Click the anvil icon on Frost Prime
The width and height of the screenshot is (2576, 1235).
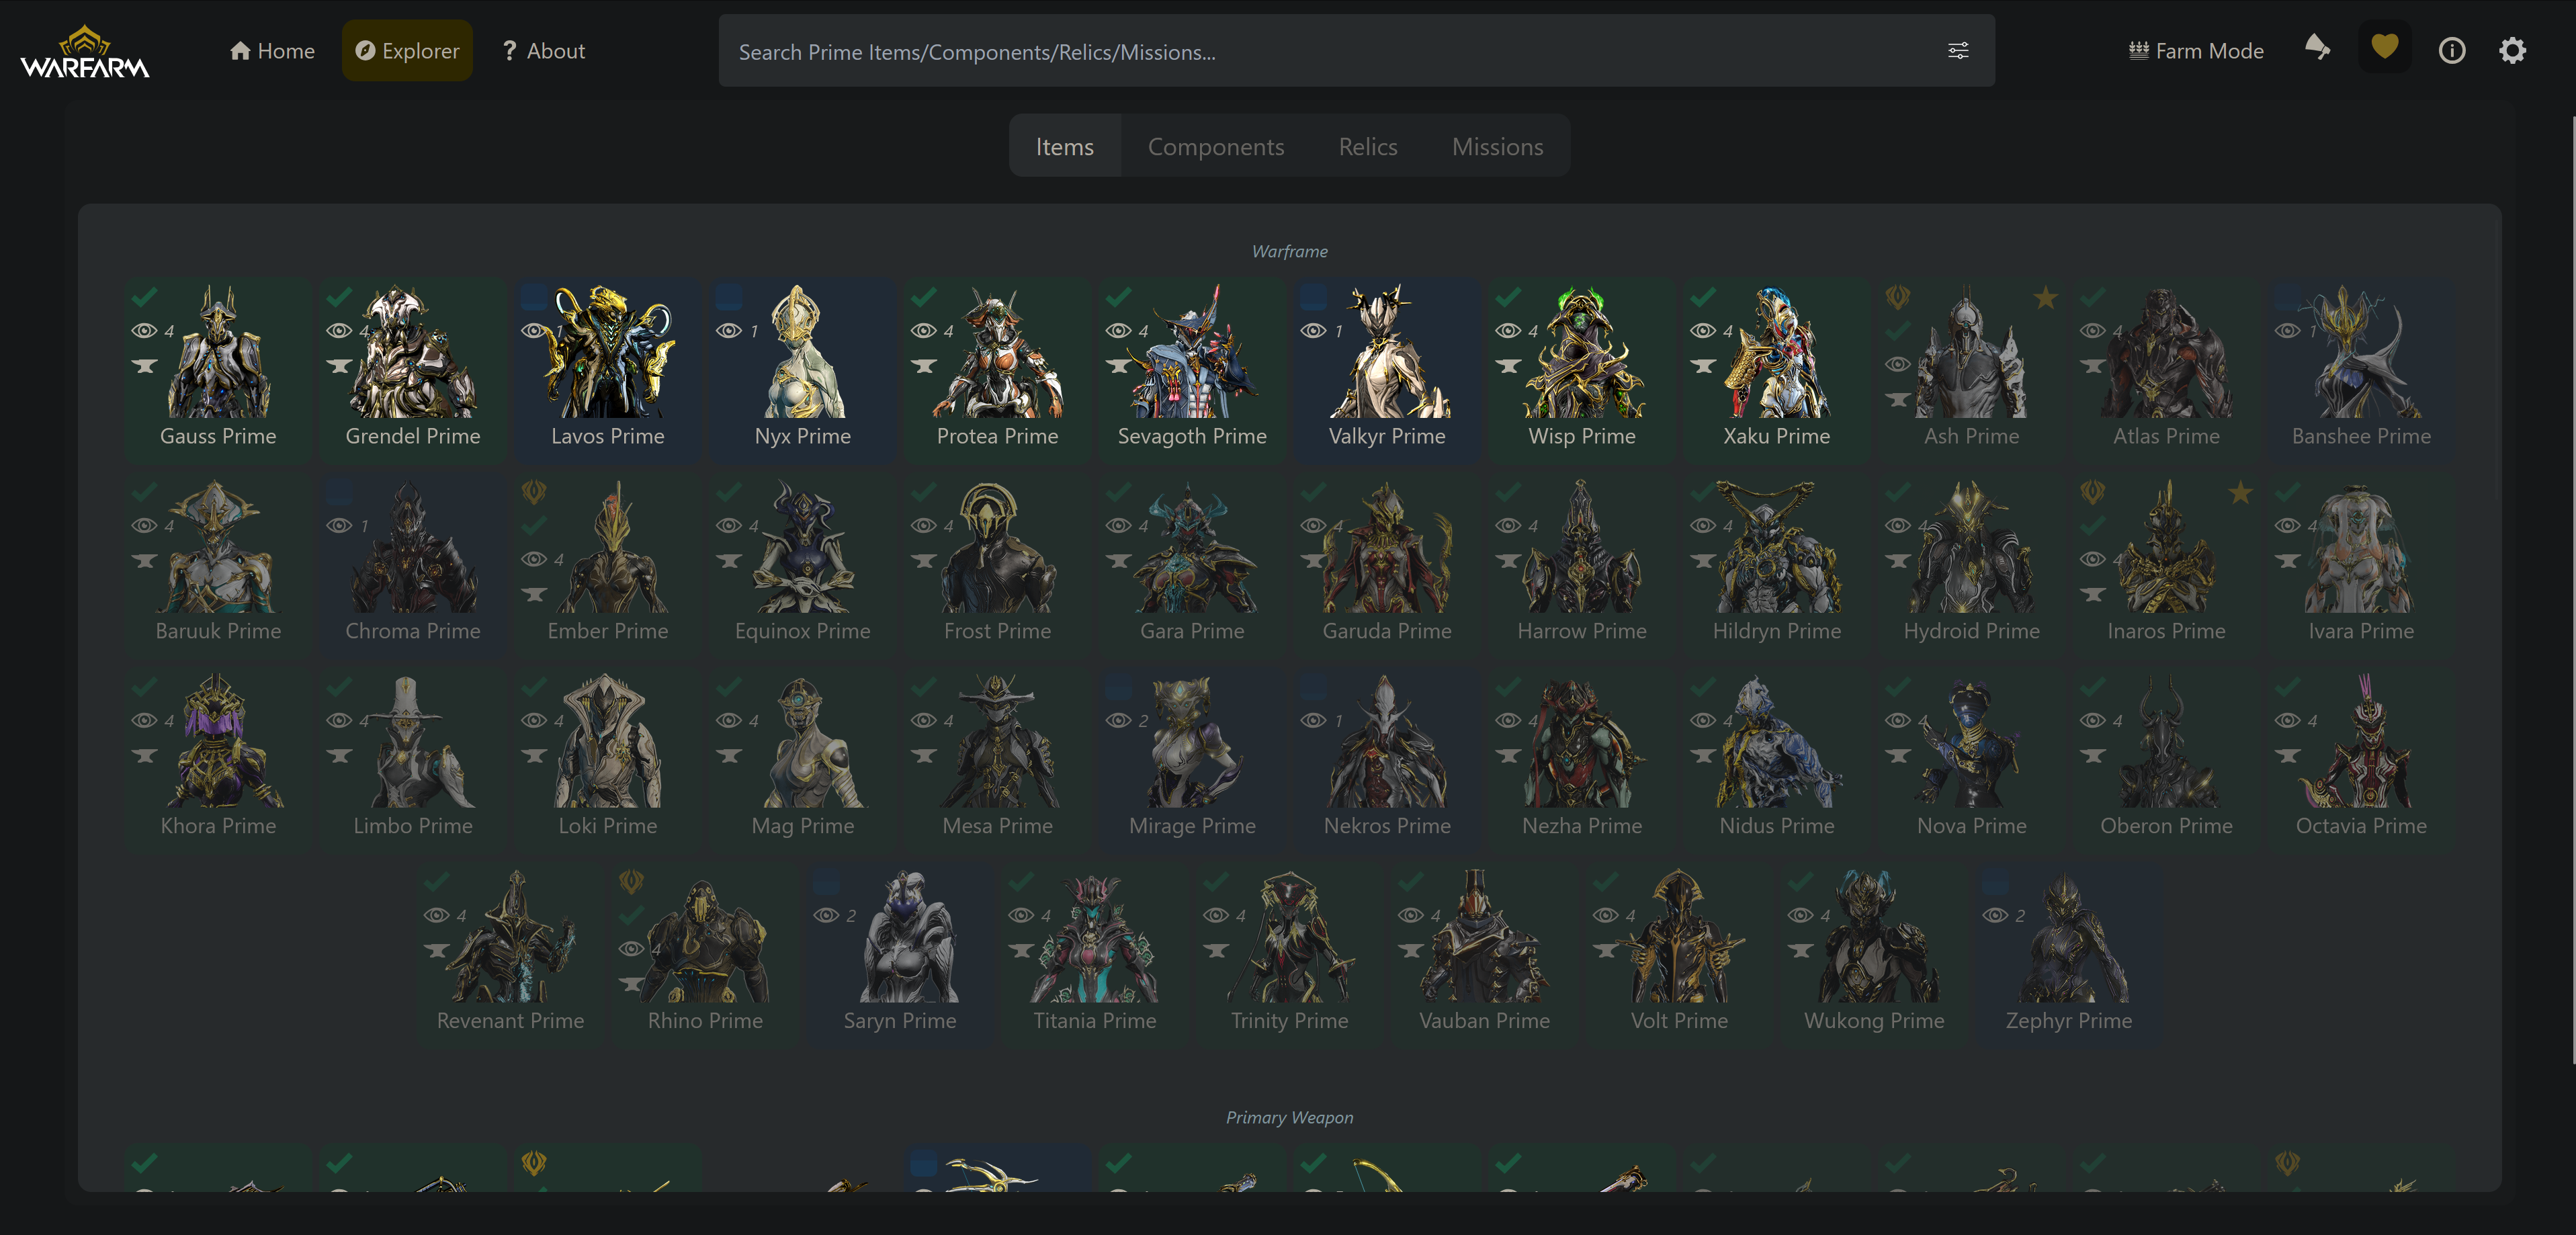coord(924,561)
